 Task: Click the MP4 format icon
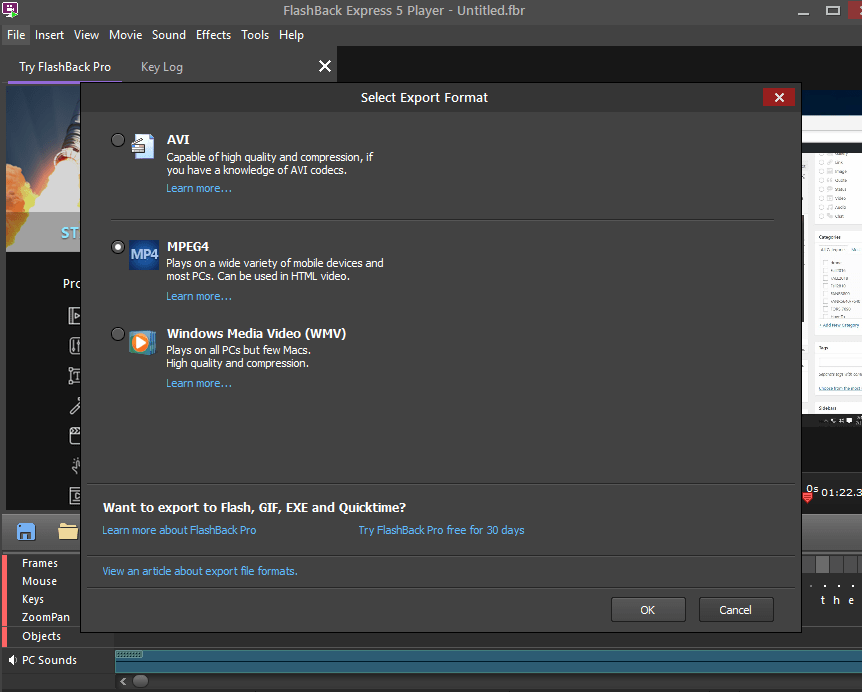click(144, 254)
